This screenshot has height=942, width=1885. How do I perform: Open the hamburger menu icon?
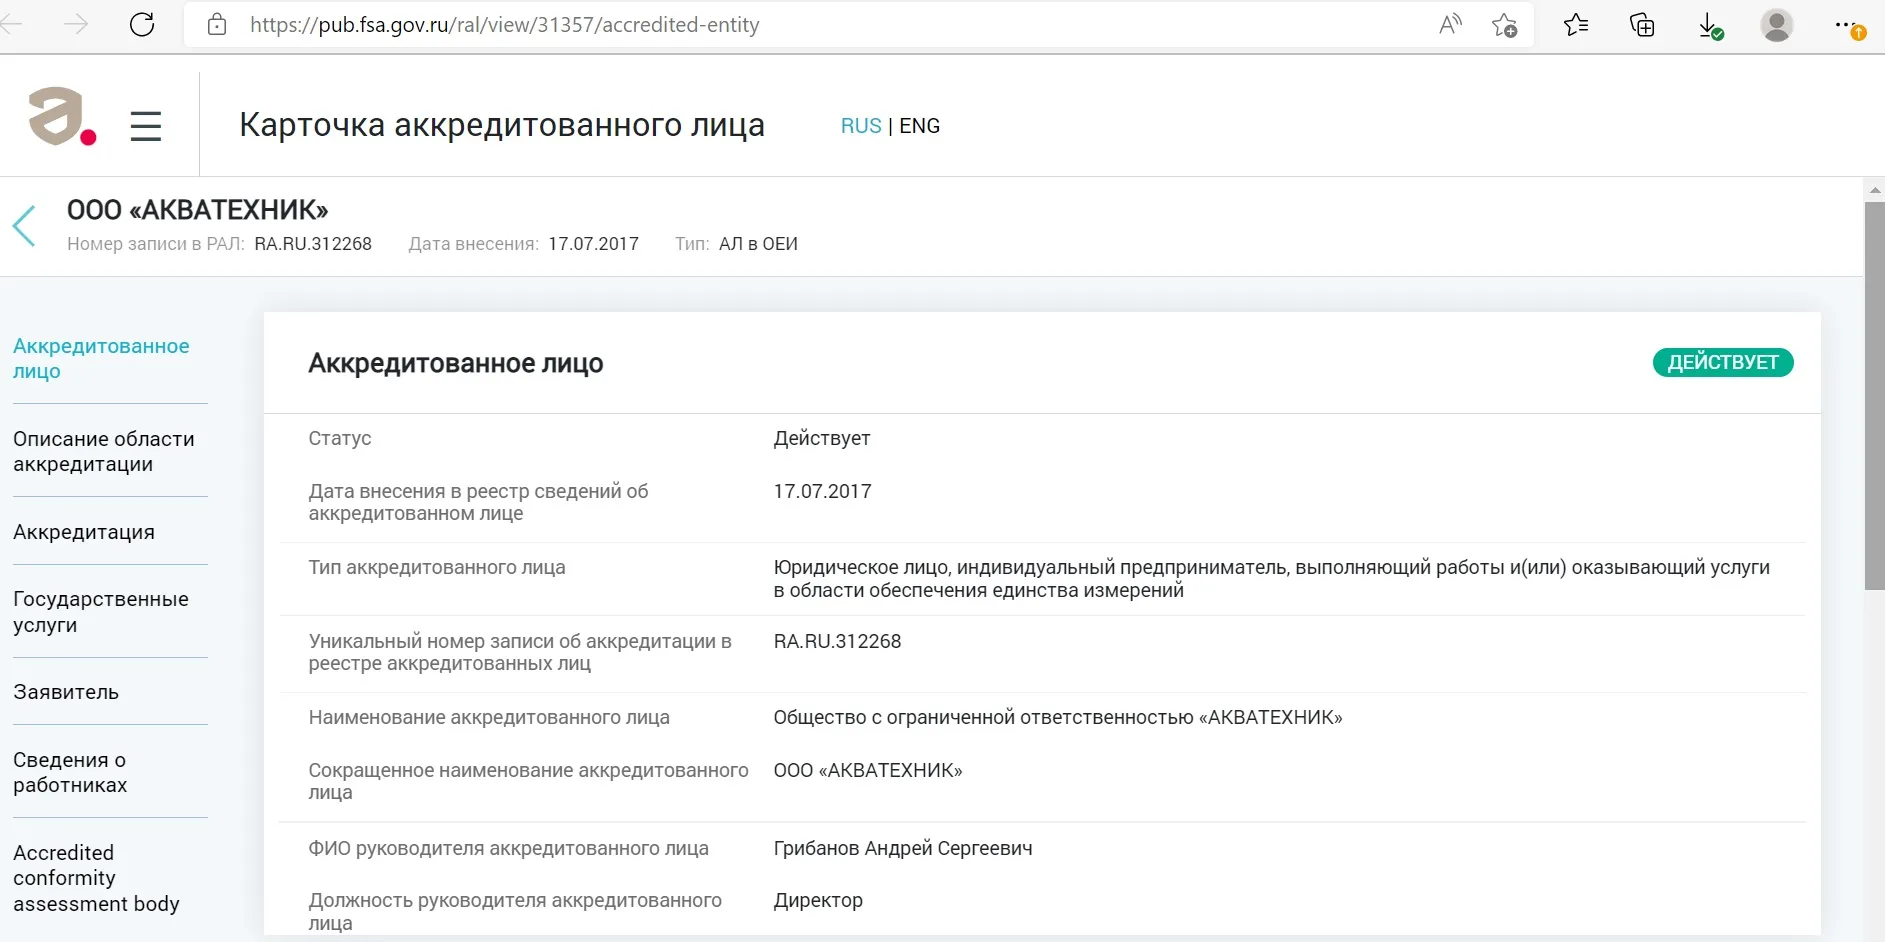click(x=146, y=126)
